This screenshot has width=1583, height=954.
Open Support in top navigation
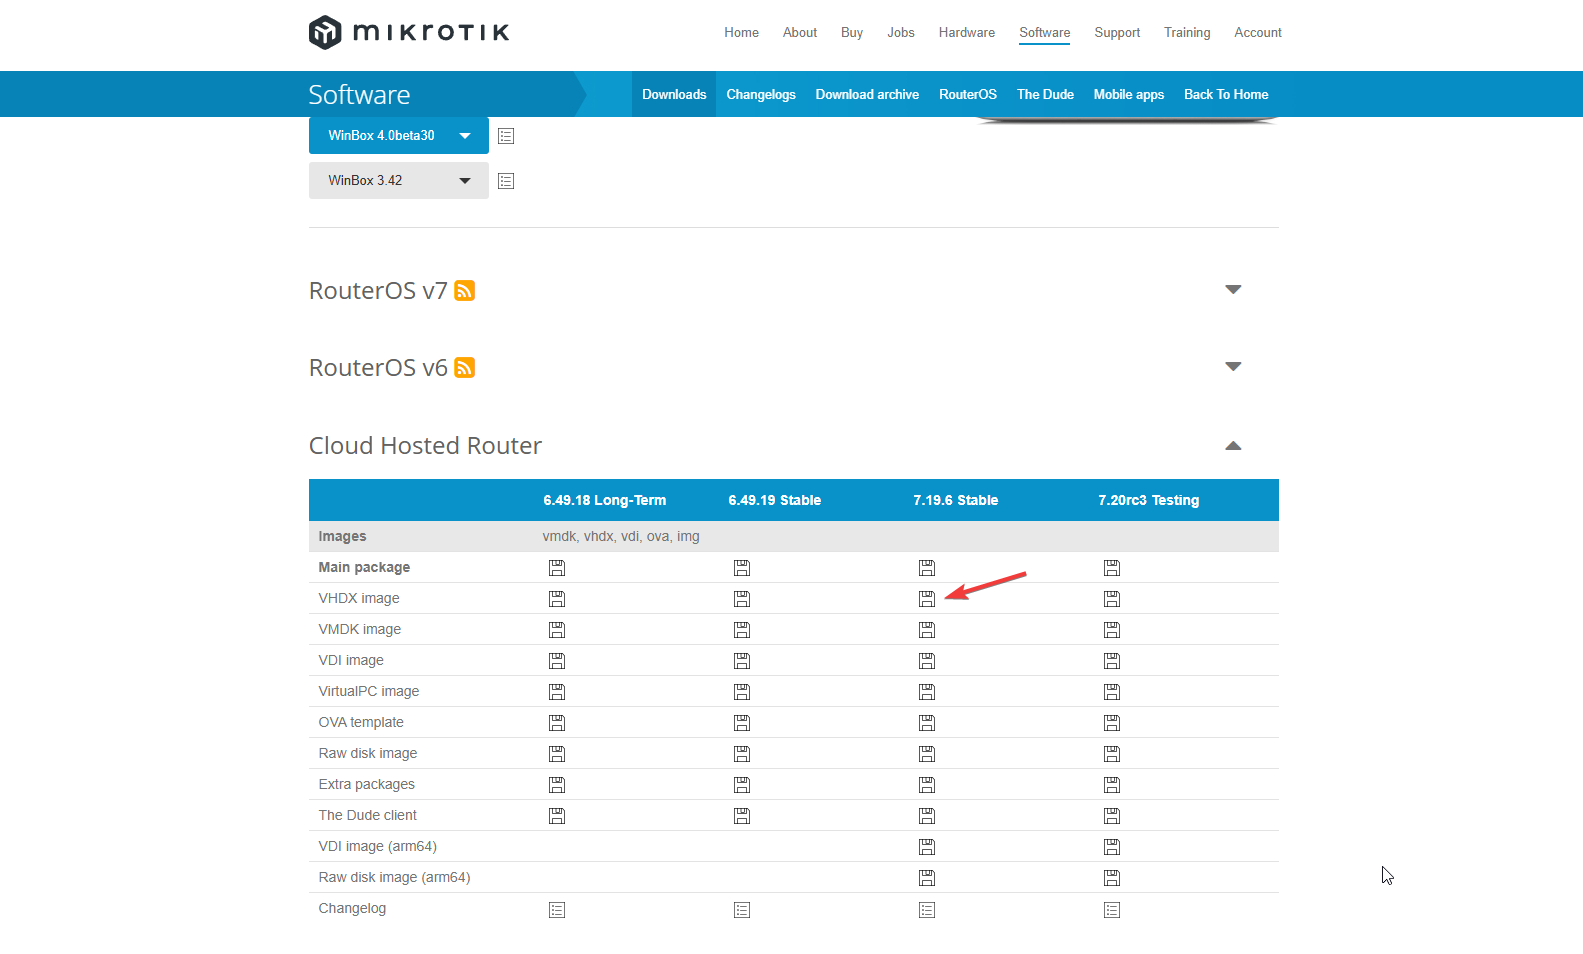[x=1117, y=32]
